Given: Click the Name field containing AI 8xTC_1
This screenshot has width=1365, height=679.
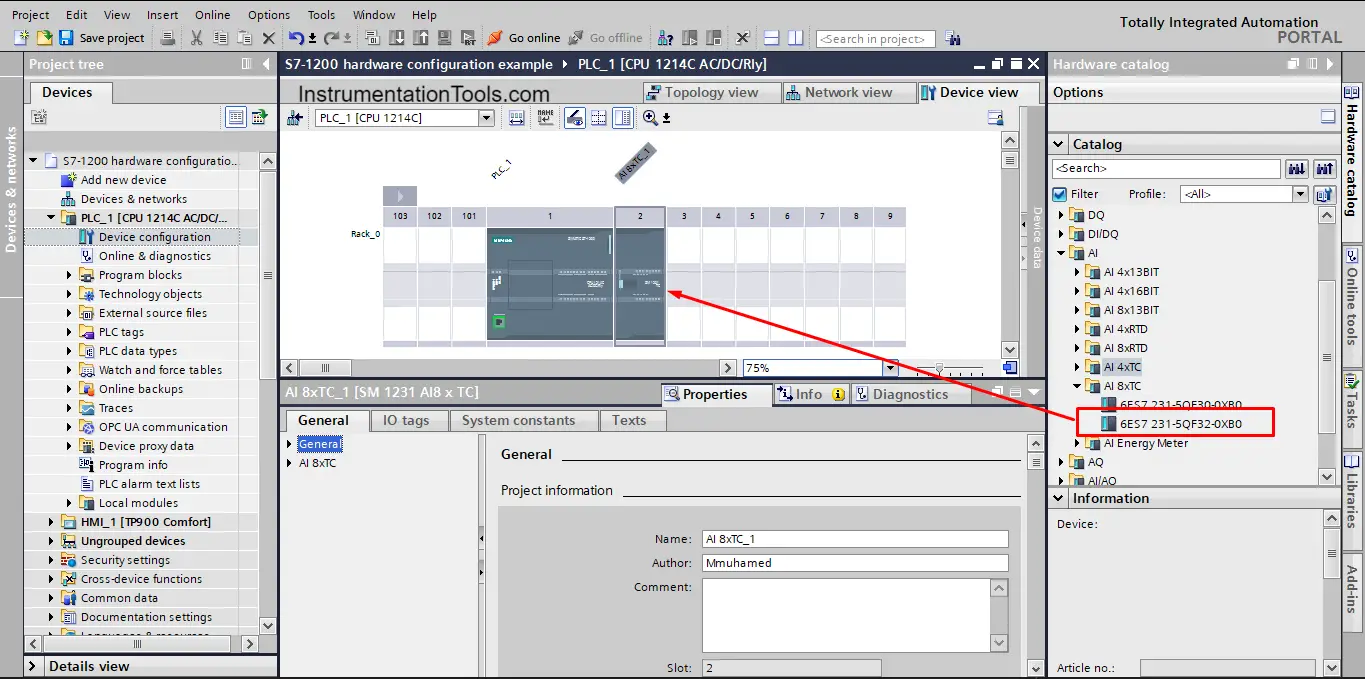Looking at the screenshot, I should [x=855, y=539].
